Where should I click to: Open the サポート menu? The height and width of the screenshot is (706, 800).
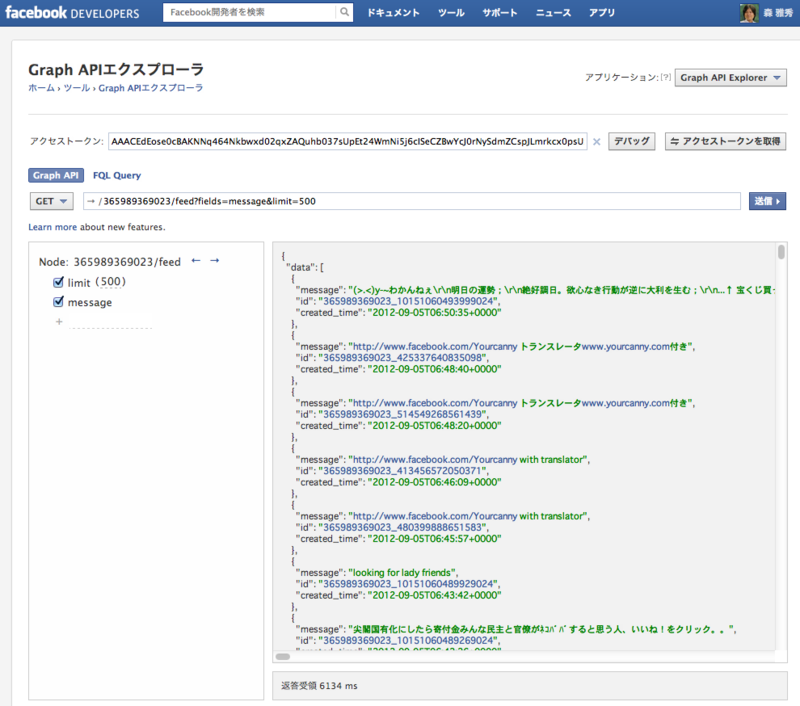[x=499, y=13]
